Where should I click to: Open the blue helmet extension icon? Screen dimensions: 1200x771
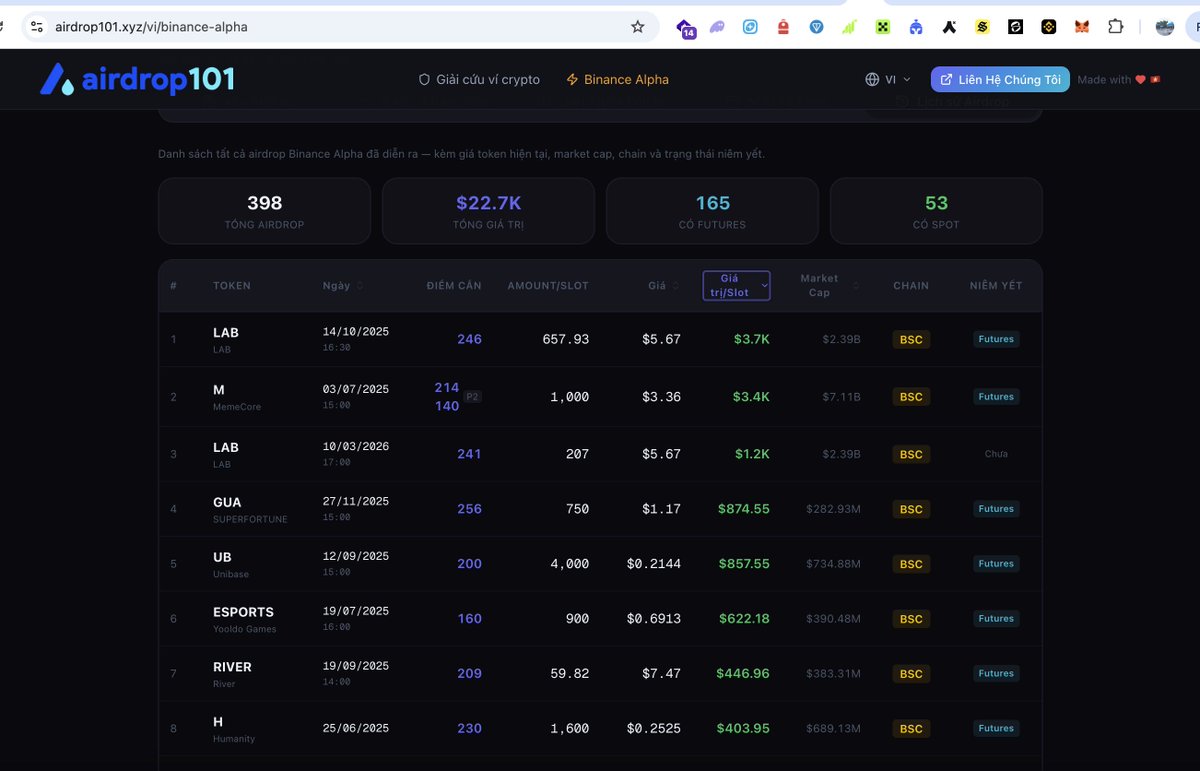[916, 27]
